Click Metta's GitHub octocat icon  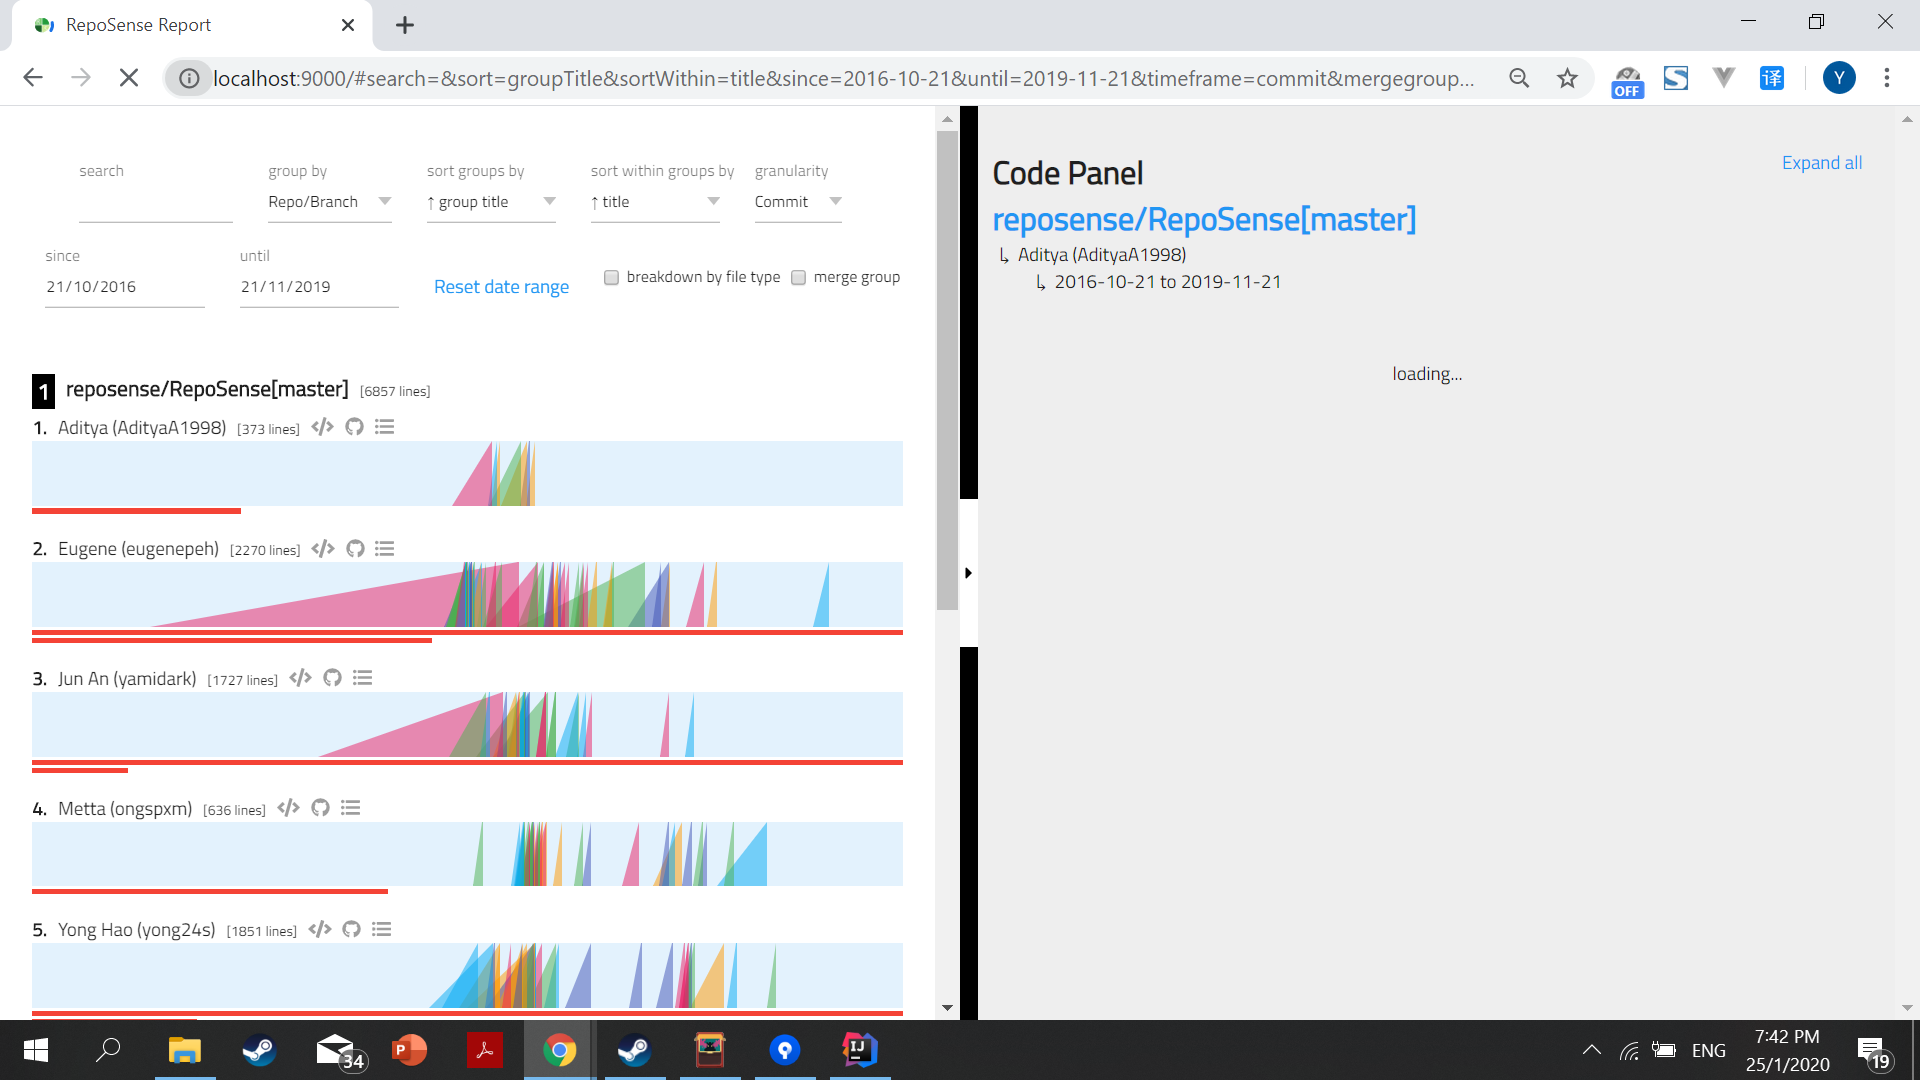point(320,808)
